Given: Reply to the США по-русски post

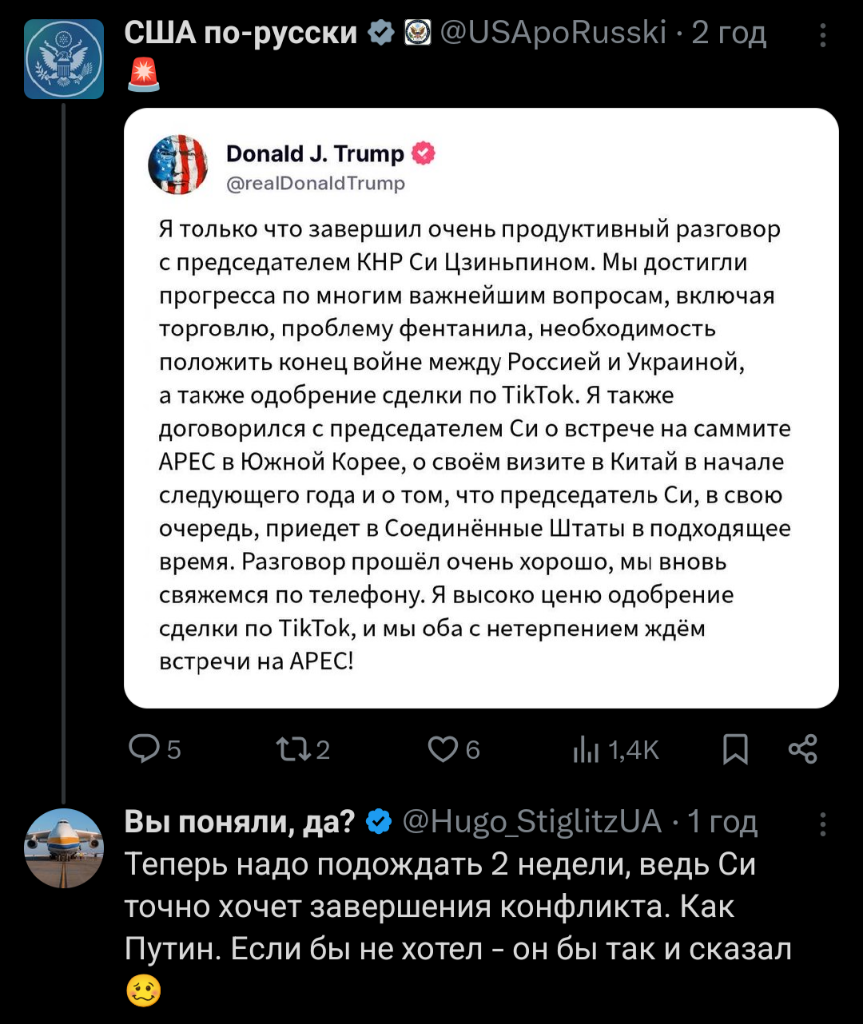Looking at the screenshot, I should [x=146, y=749].
